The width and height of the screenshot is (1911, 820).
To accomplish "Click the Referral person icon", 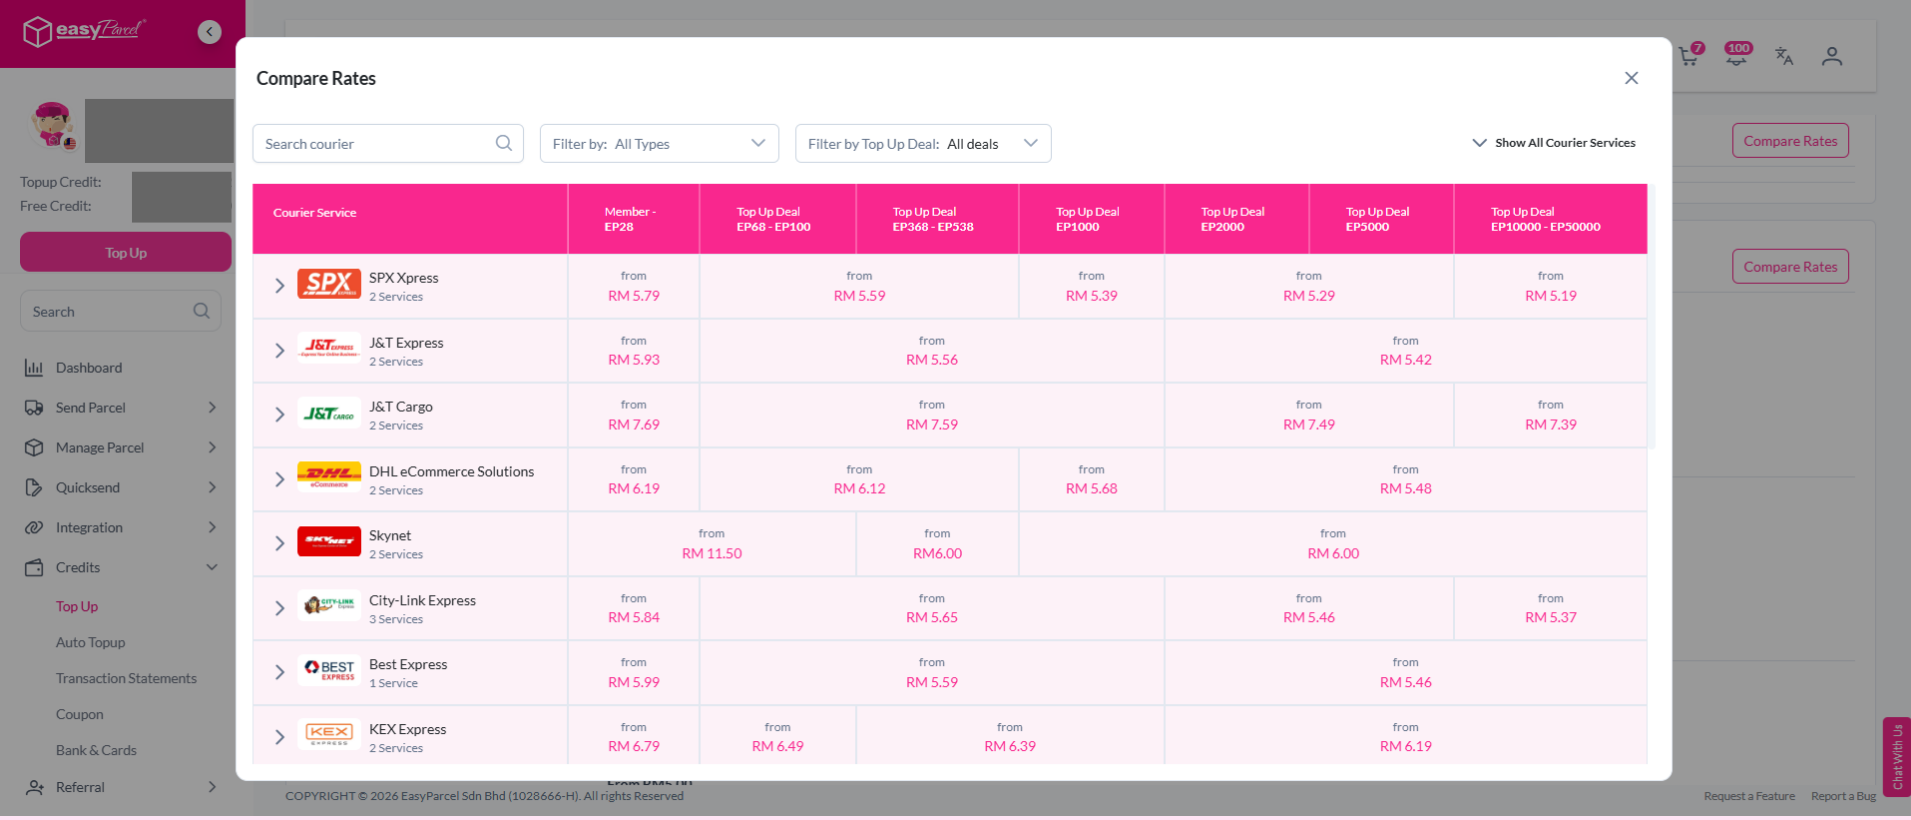I will click(34, 788).
